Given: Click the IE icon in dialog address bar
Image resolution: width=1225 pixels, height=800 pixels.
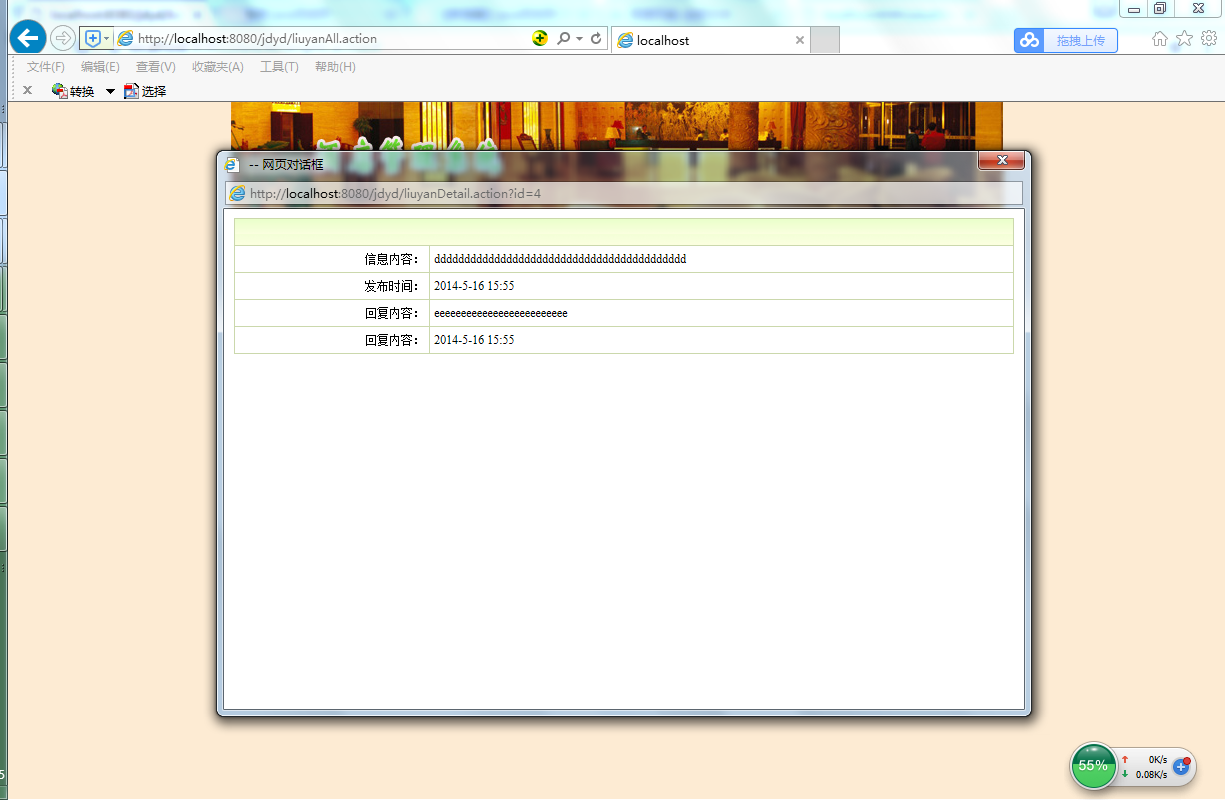Looking at the screenshot, I should 238,193.
